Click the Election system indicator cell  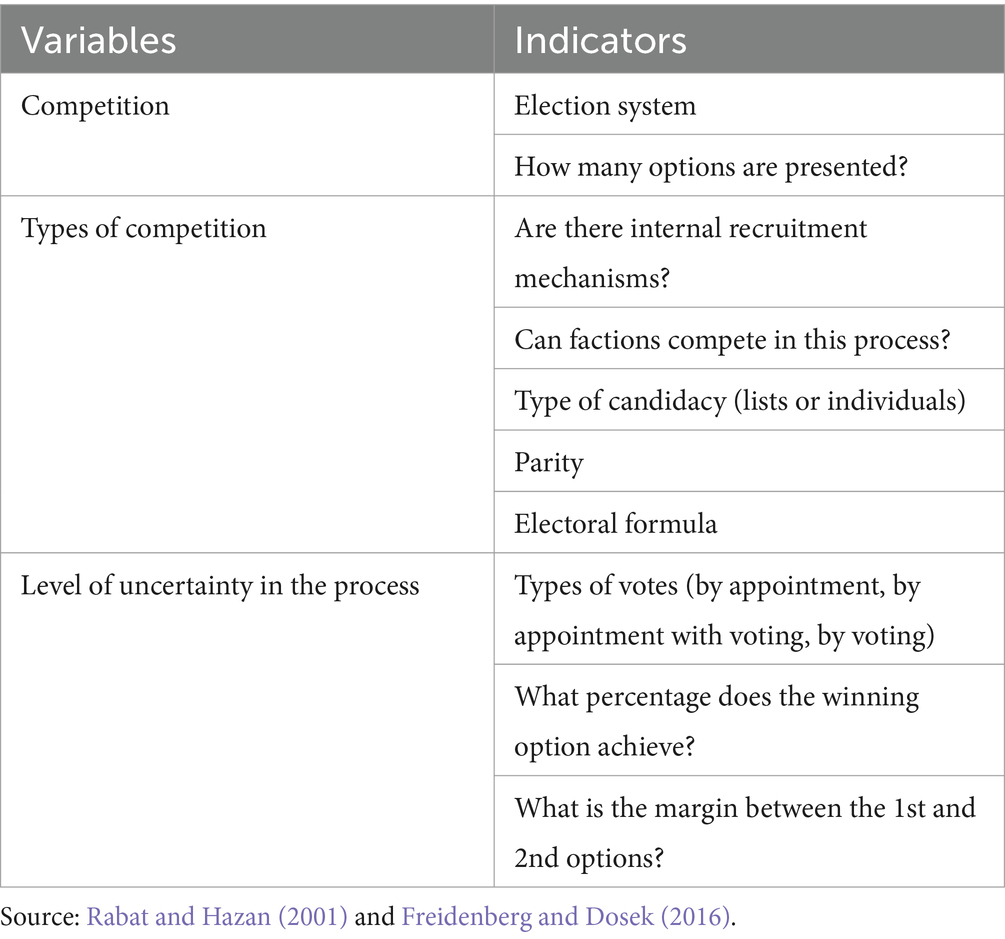(749, 104)
